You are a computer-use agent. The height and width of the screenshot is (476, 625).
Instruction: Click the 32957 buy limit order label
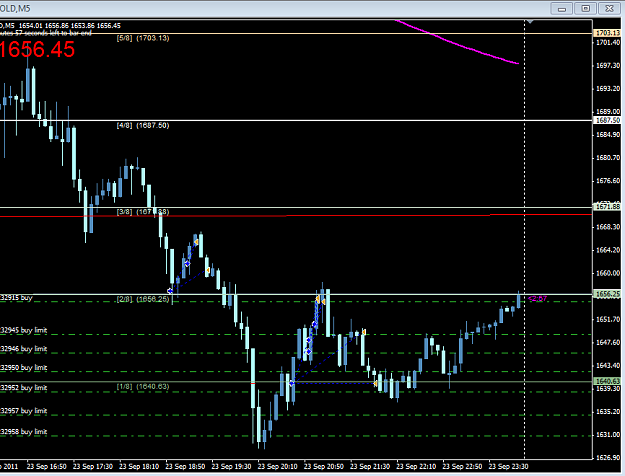[x=24, y=411]
